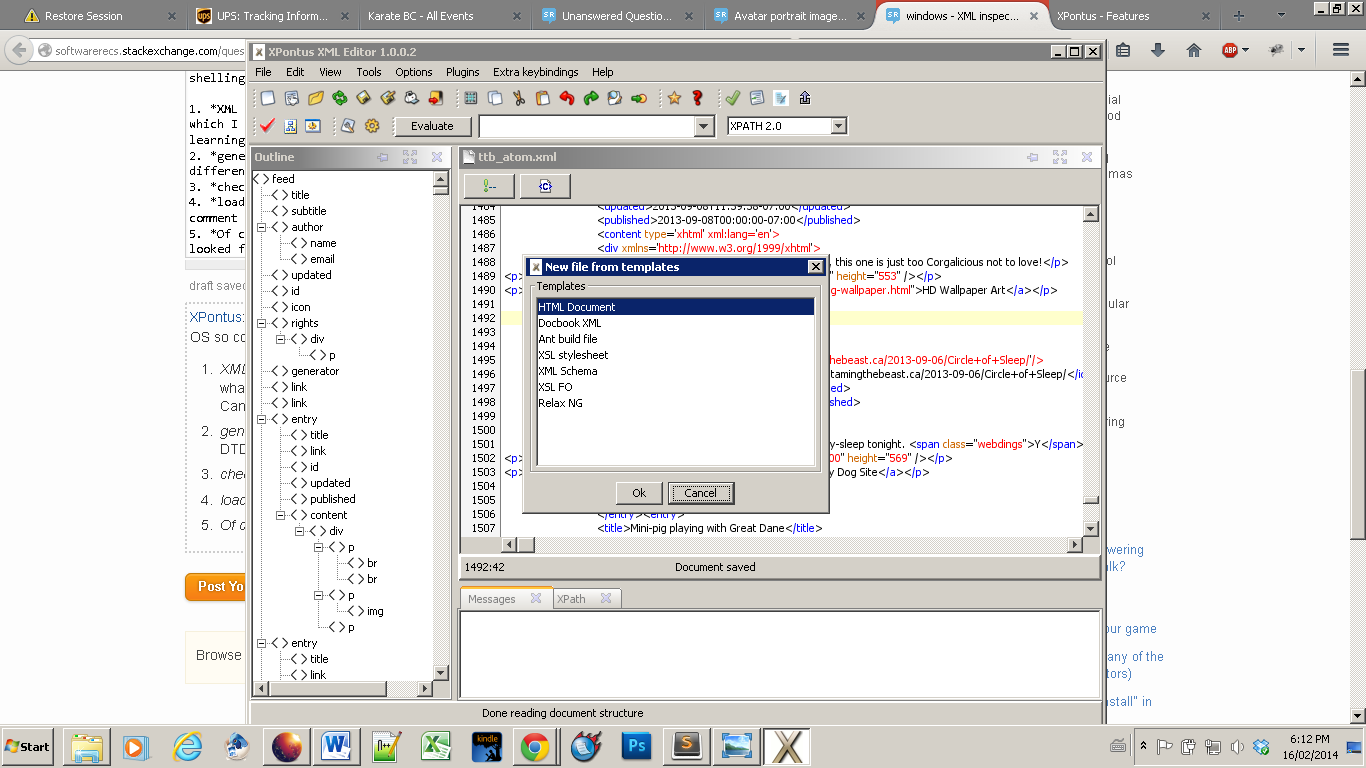Click the Paste clipboard icon
The width and height of the screenshot is (1366, 768).
pos(543,98)
